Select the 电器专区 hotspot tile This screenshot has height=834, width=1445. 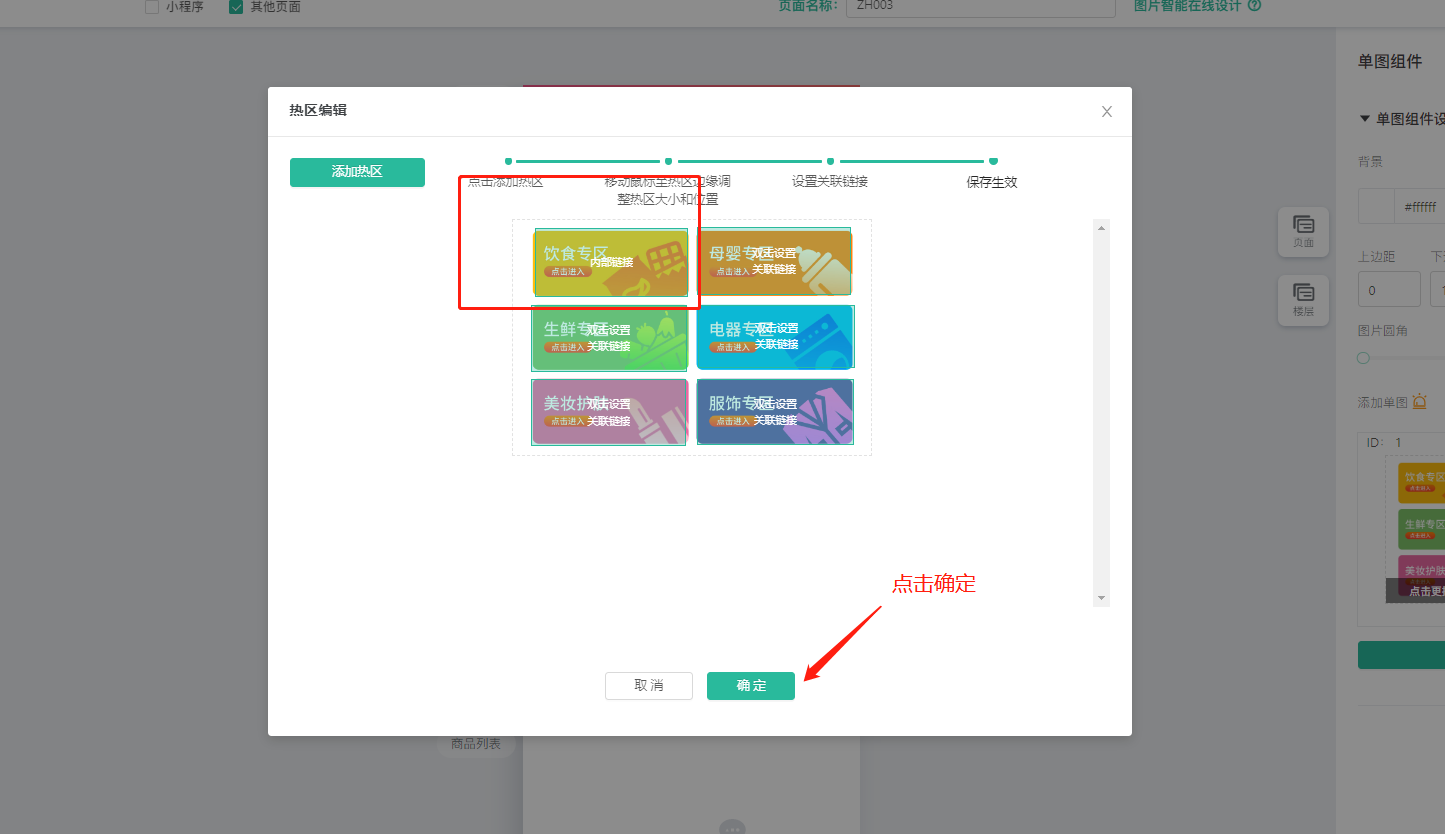775,337
